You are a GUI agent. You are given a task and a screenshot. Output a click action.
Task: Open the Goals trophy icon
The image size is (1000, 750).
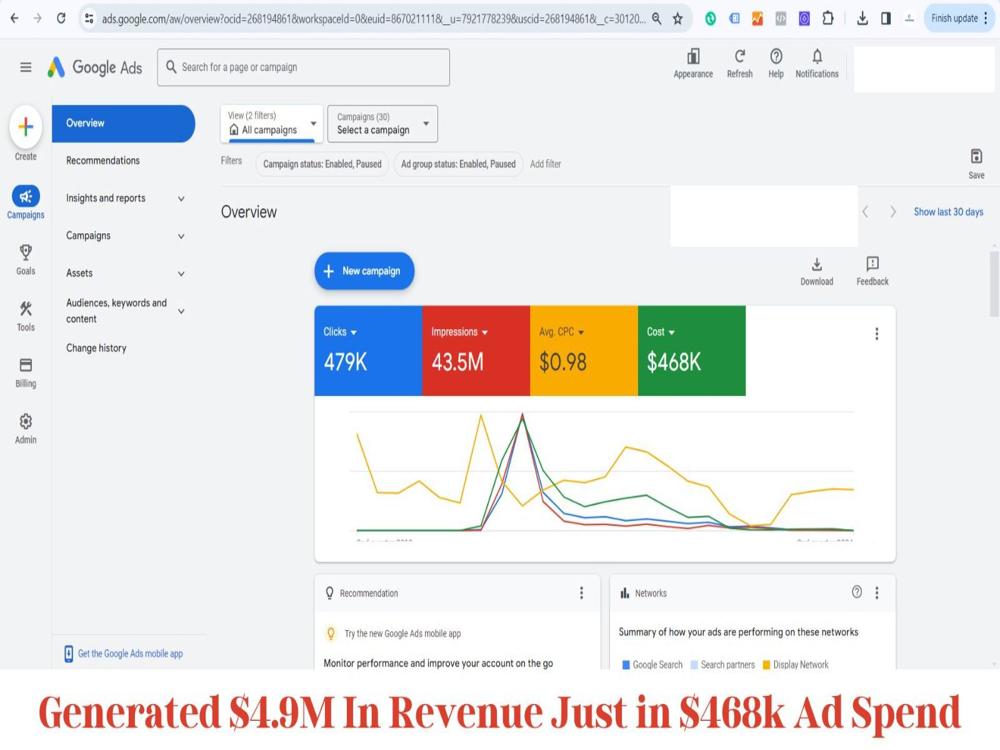26,253
